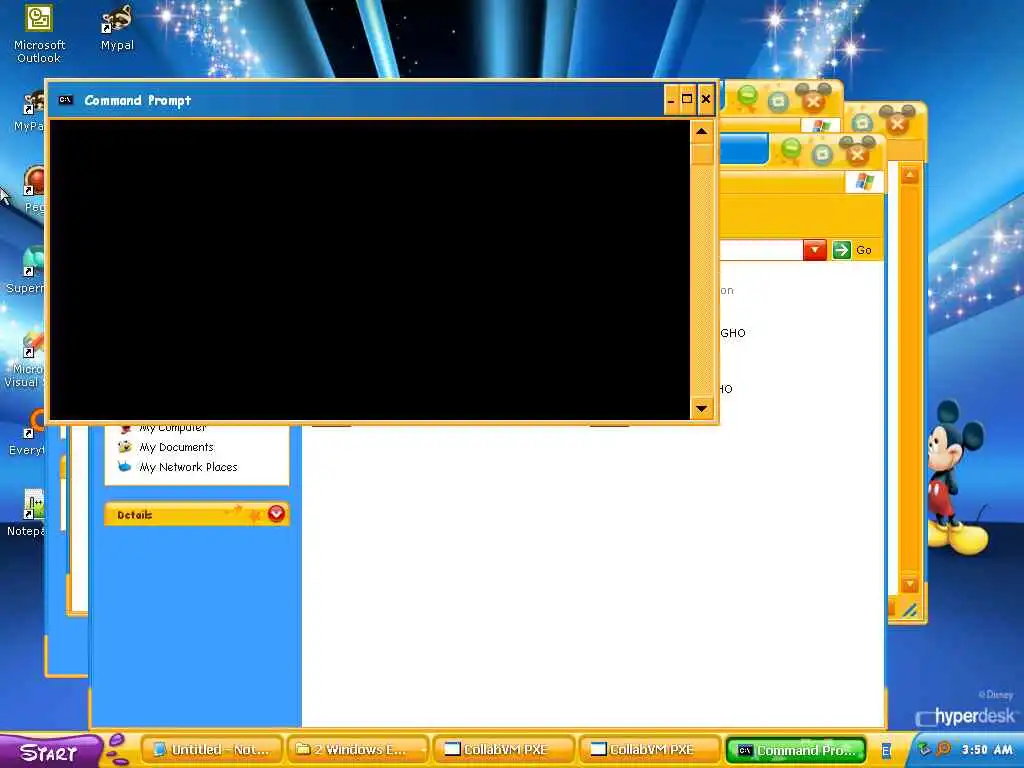Click the Go label beside address bar
This screenshot has width=1024, height=768.
[x=864, y=250]
